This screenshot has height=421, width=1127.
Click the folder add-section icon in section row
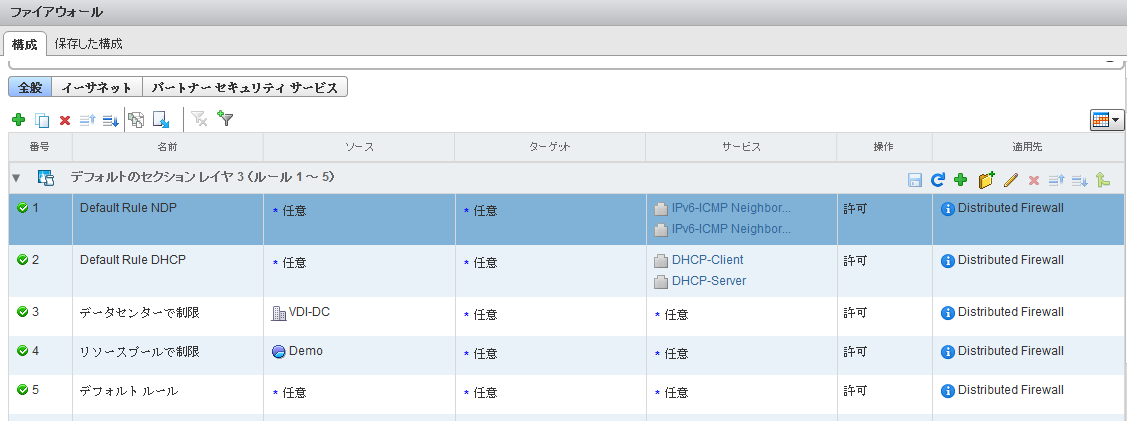coord(987,180)
